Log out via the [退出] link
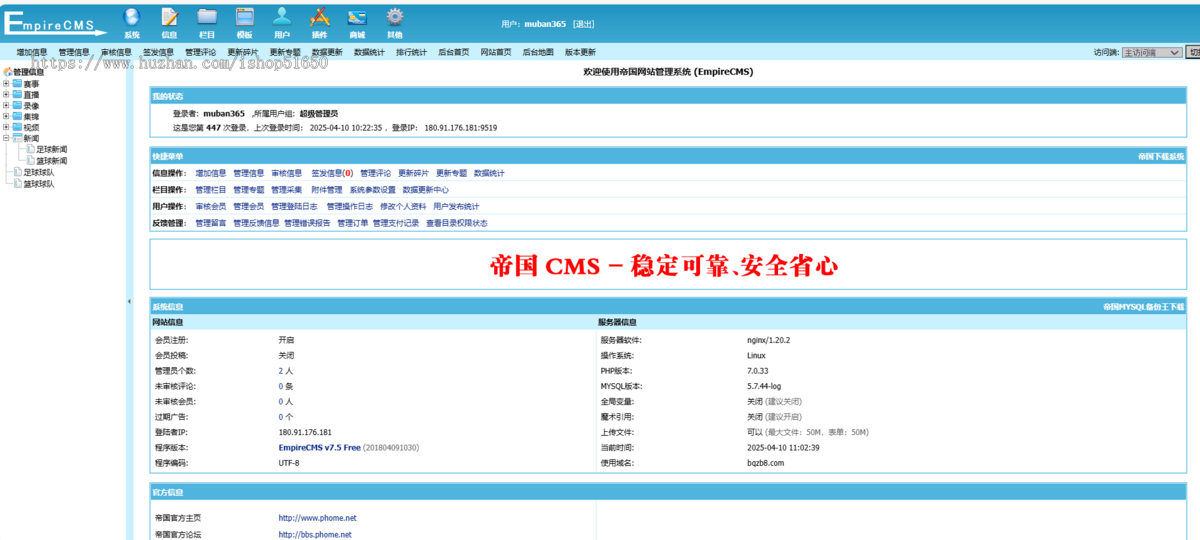This screenshot has height=540, width=1200. pyautogui.click(x=583, y=24)
